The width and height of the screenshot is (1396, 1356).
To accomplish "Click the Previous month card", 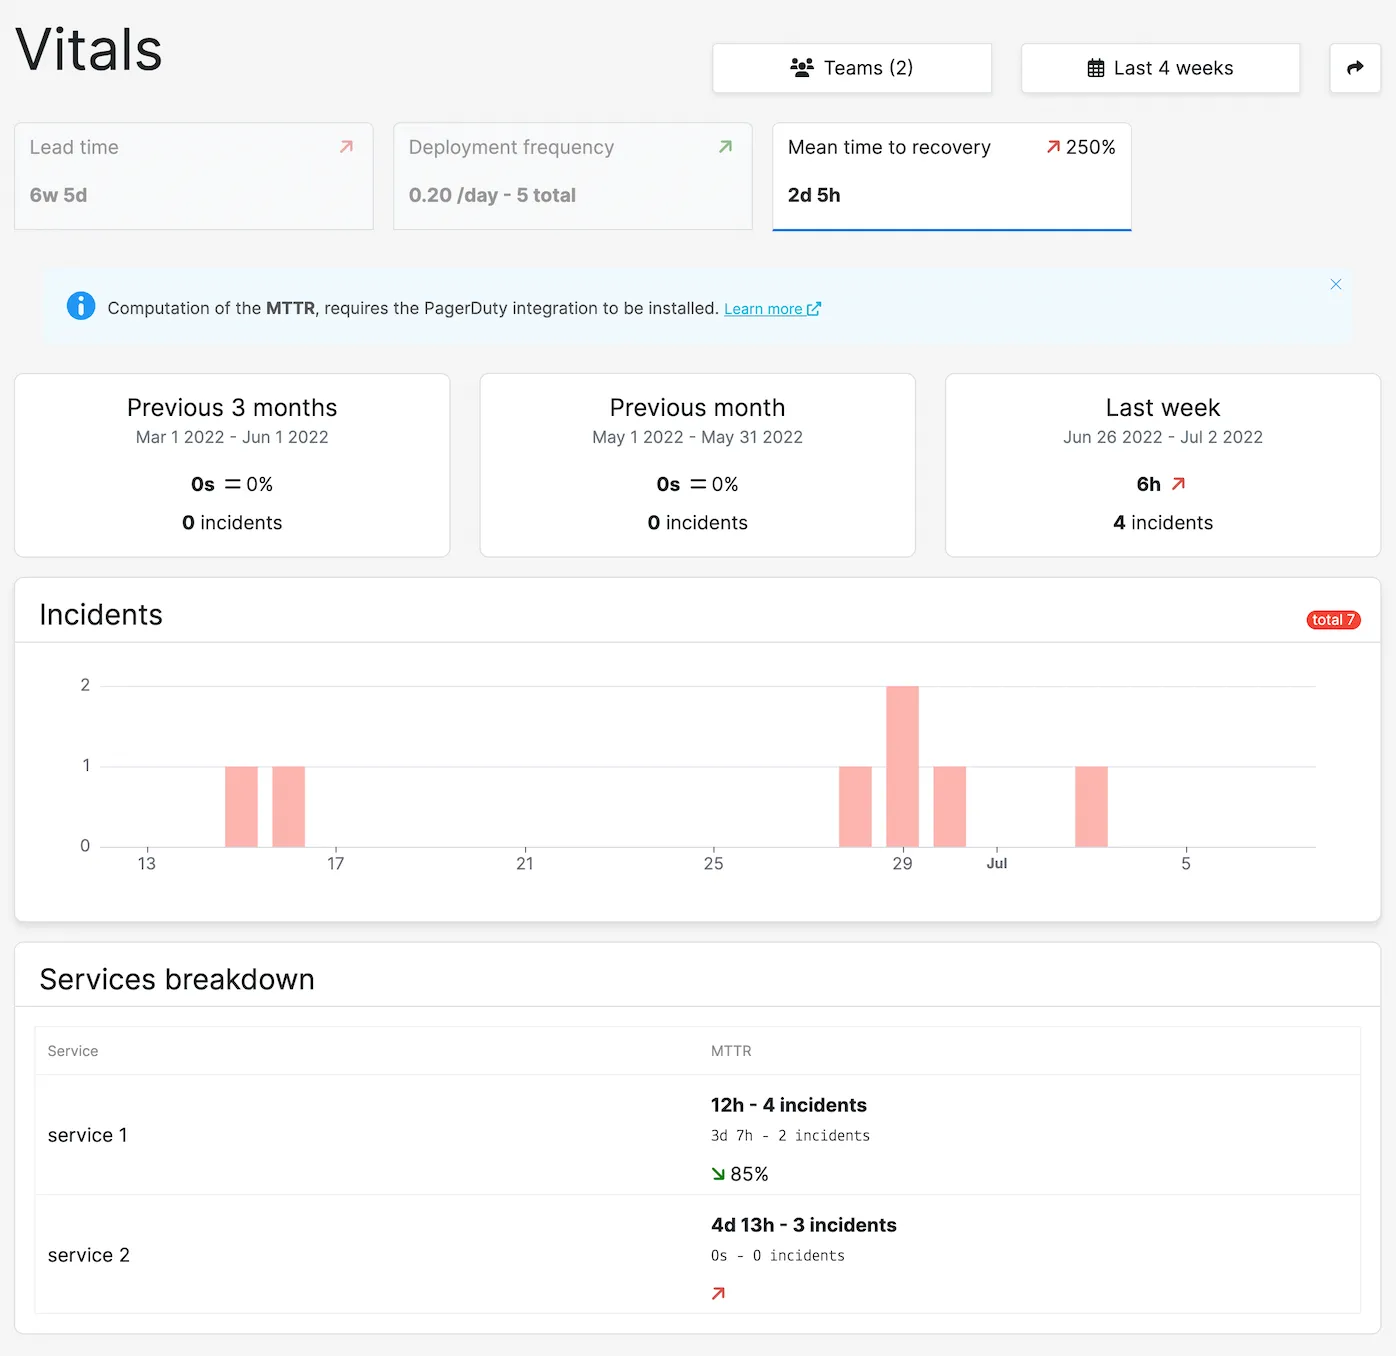I will 698,465.
